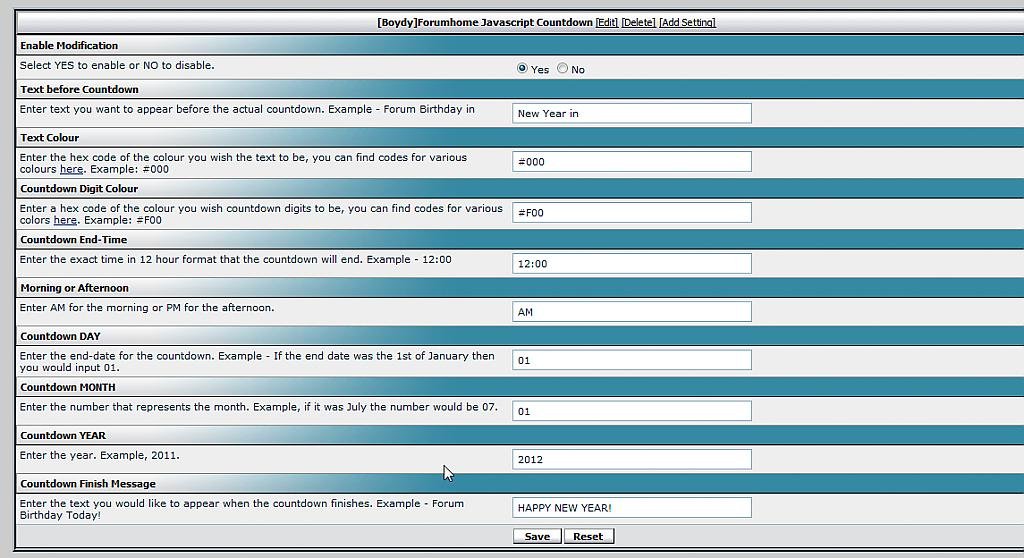Click the 'Countdown YEAR' heading

[63, 436]
